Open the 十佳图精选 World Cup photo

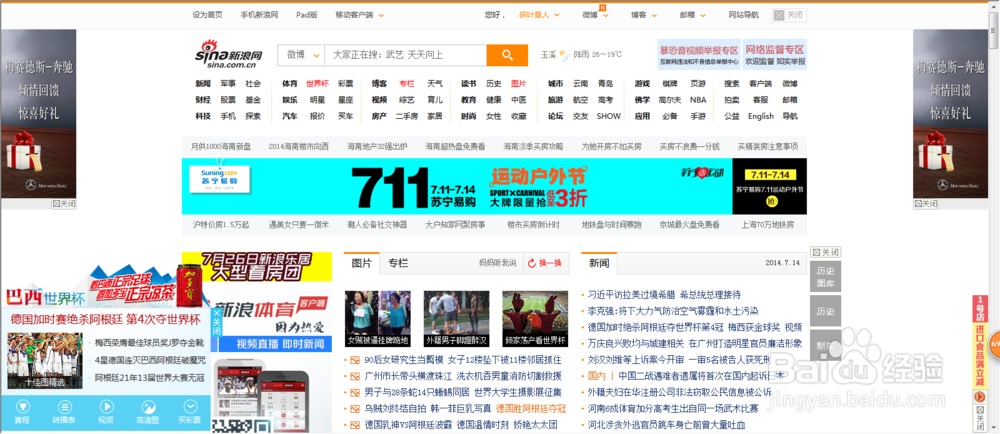click(45, 361)
